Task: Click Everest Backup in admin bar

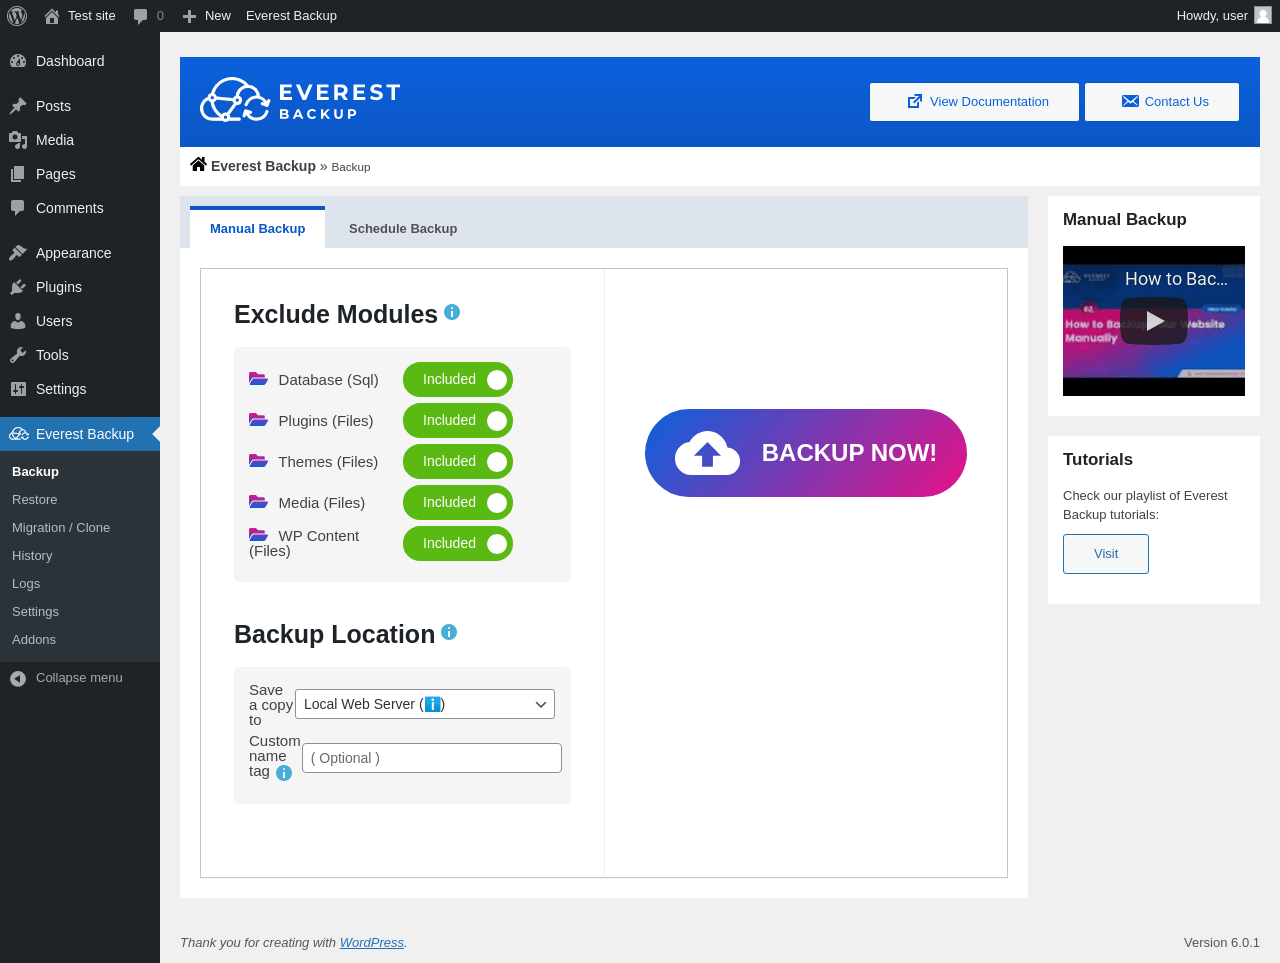Action: coord(291,16)
